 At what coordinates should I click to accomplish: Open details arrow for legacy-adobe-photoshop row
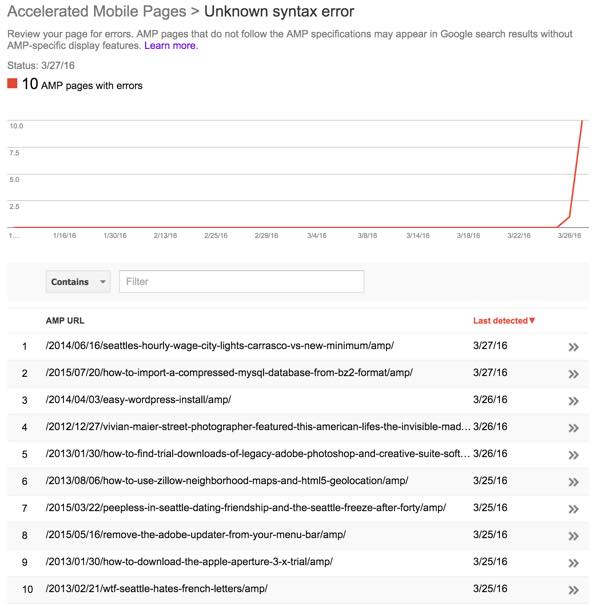coord(573,454)
